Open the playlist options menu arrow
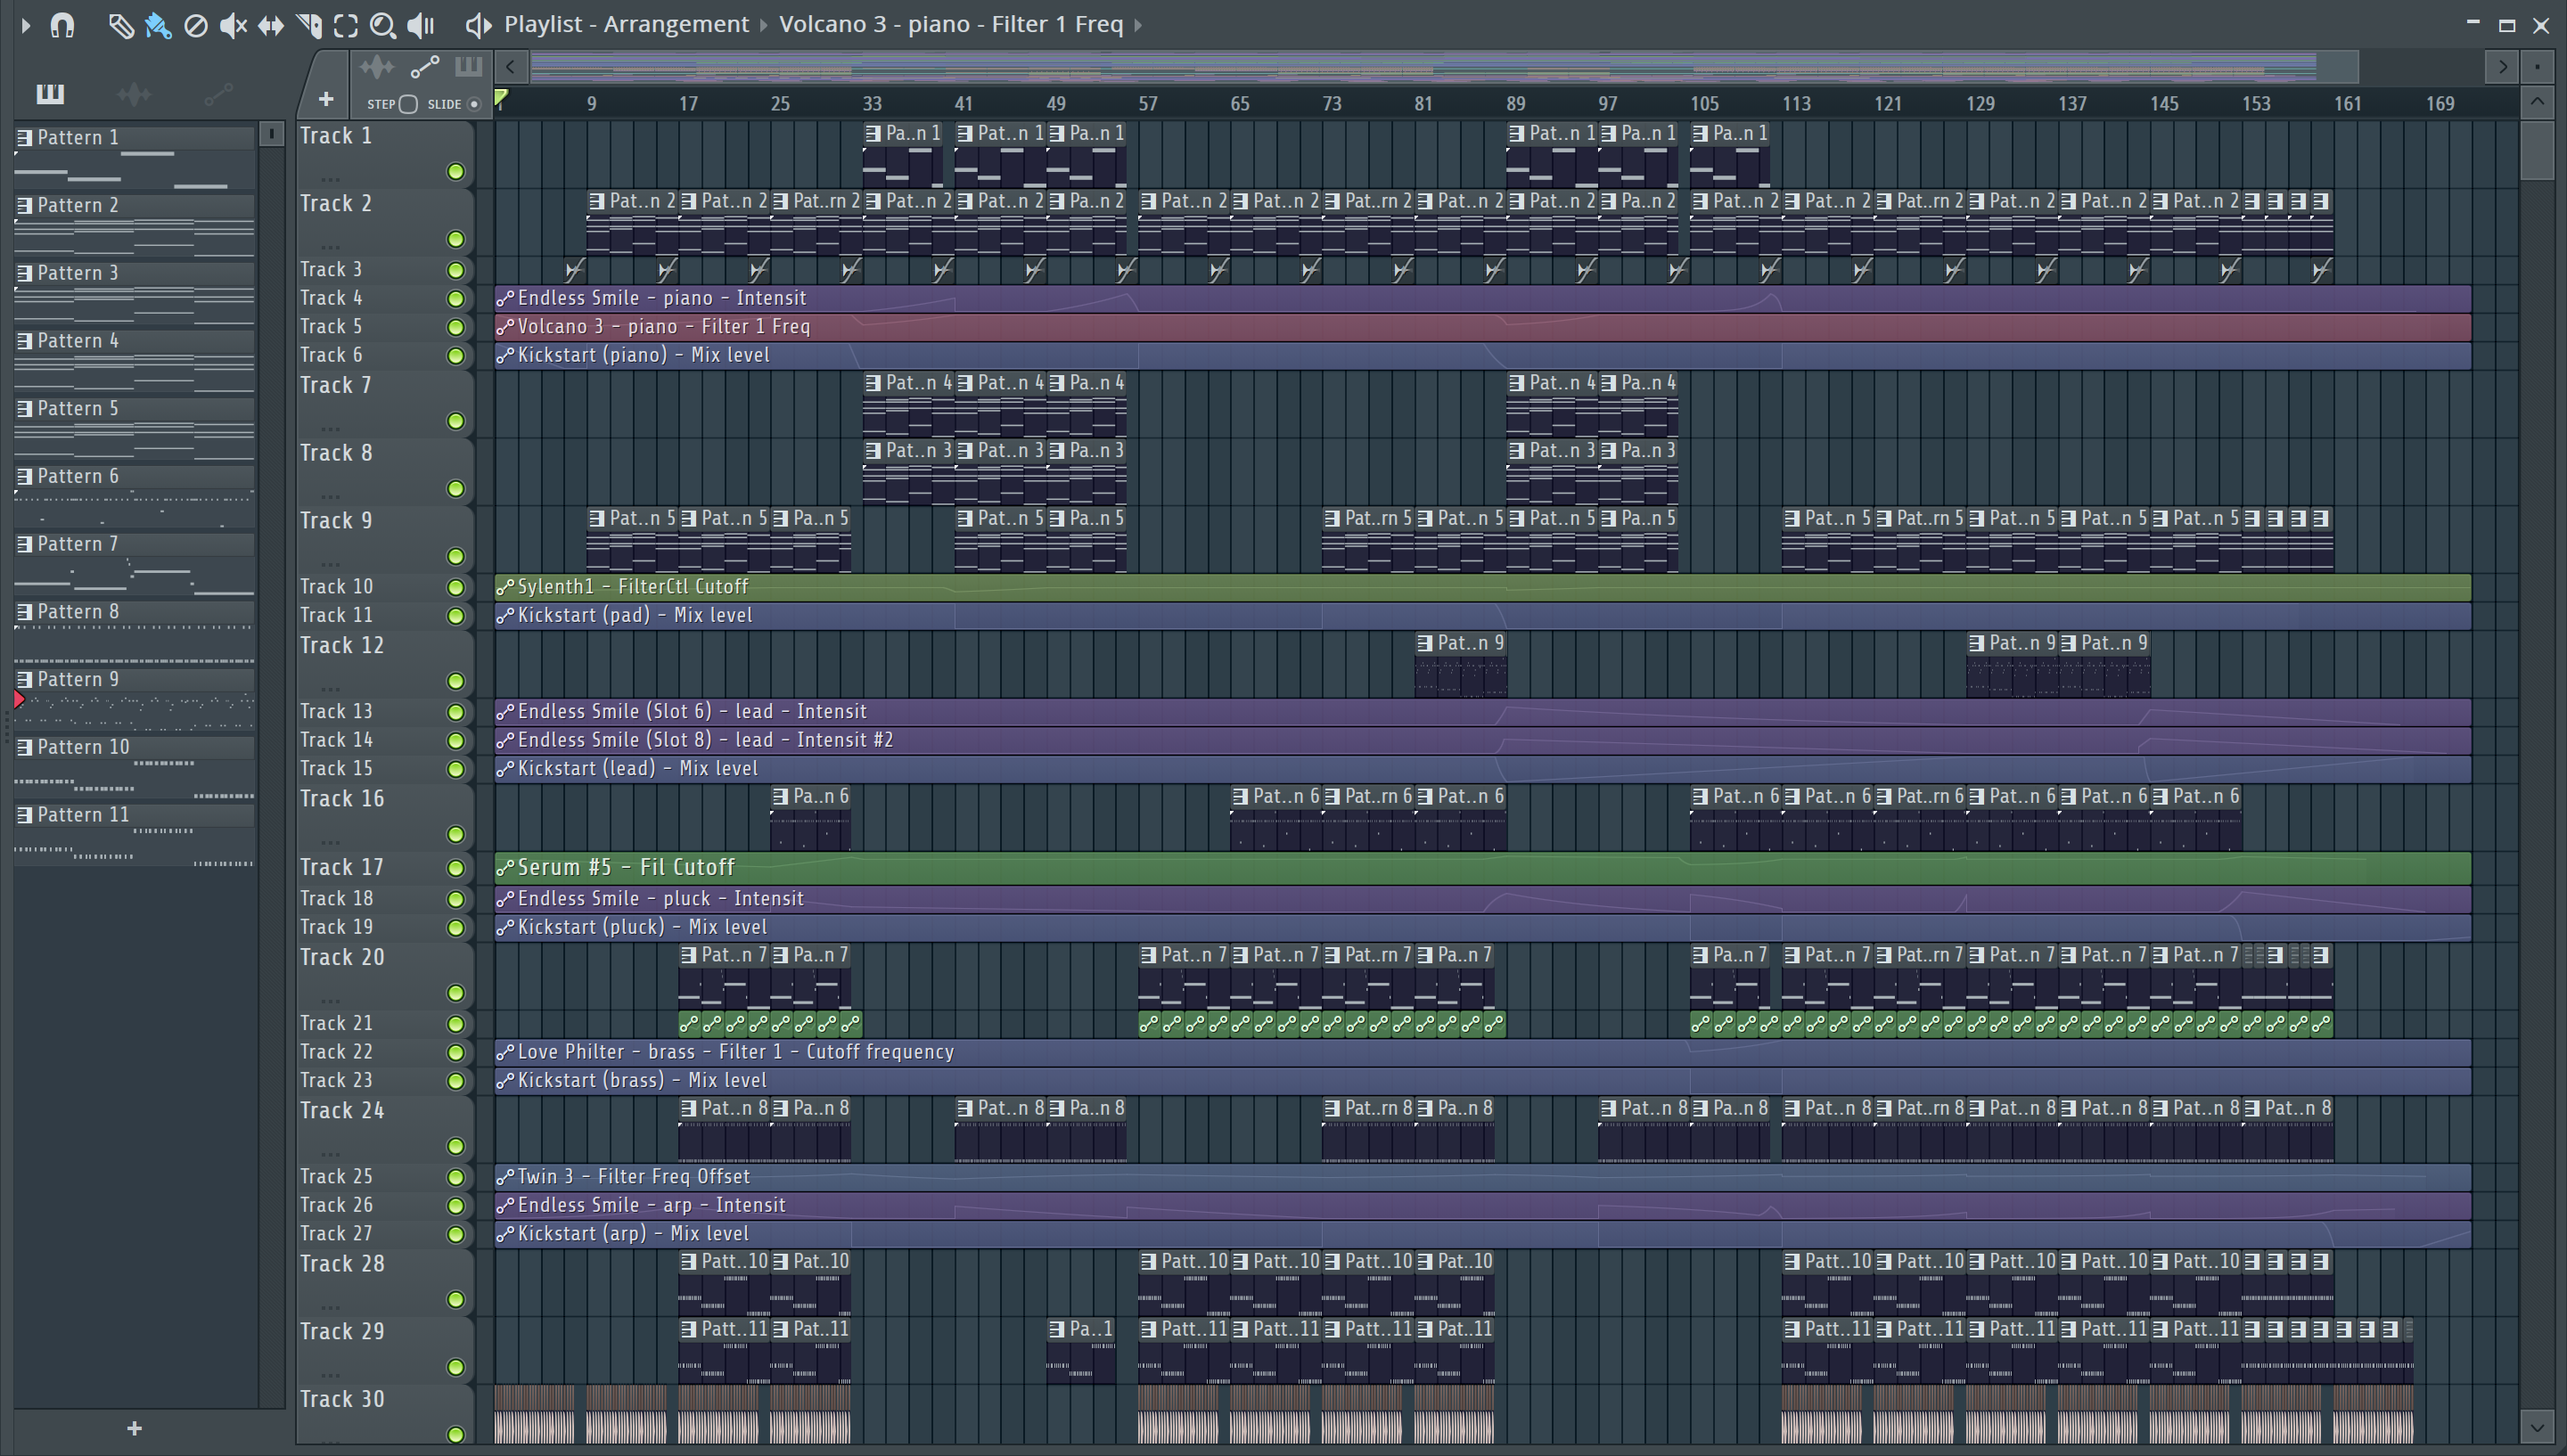The image size is (2567, 1456). click(x=26, y=25)
